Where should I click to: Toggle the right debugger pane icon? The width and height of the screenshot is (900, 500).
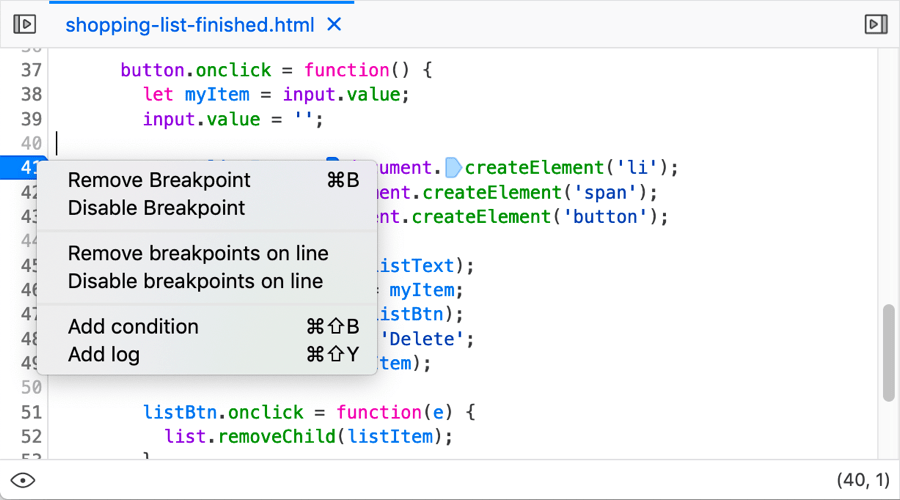[875, 24]
